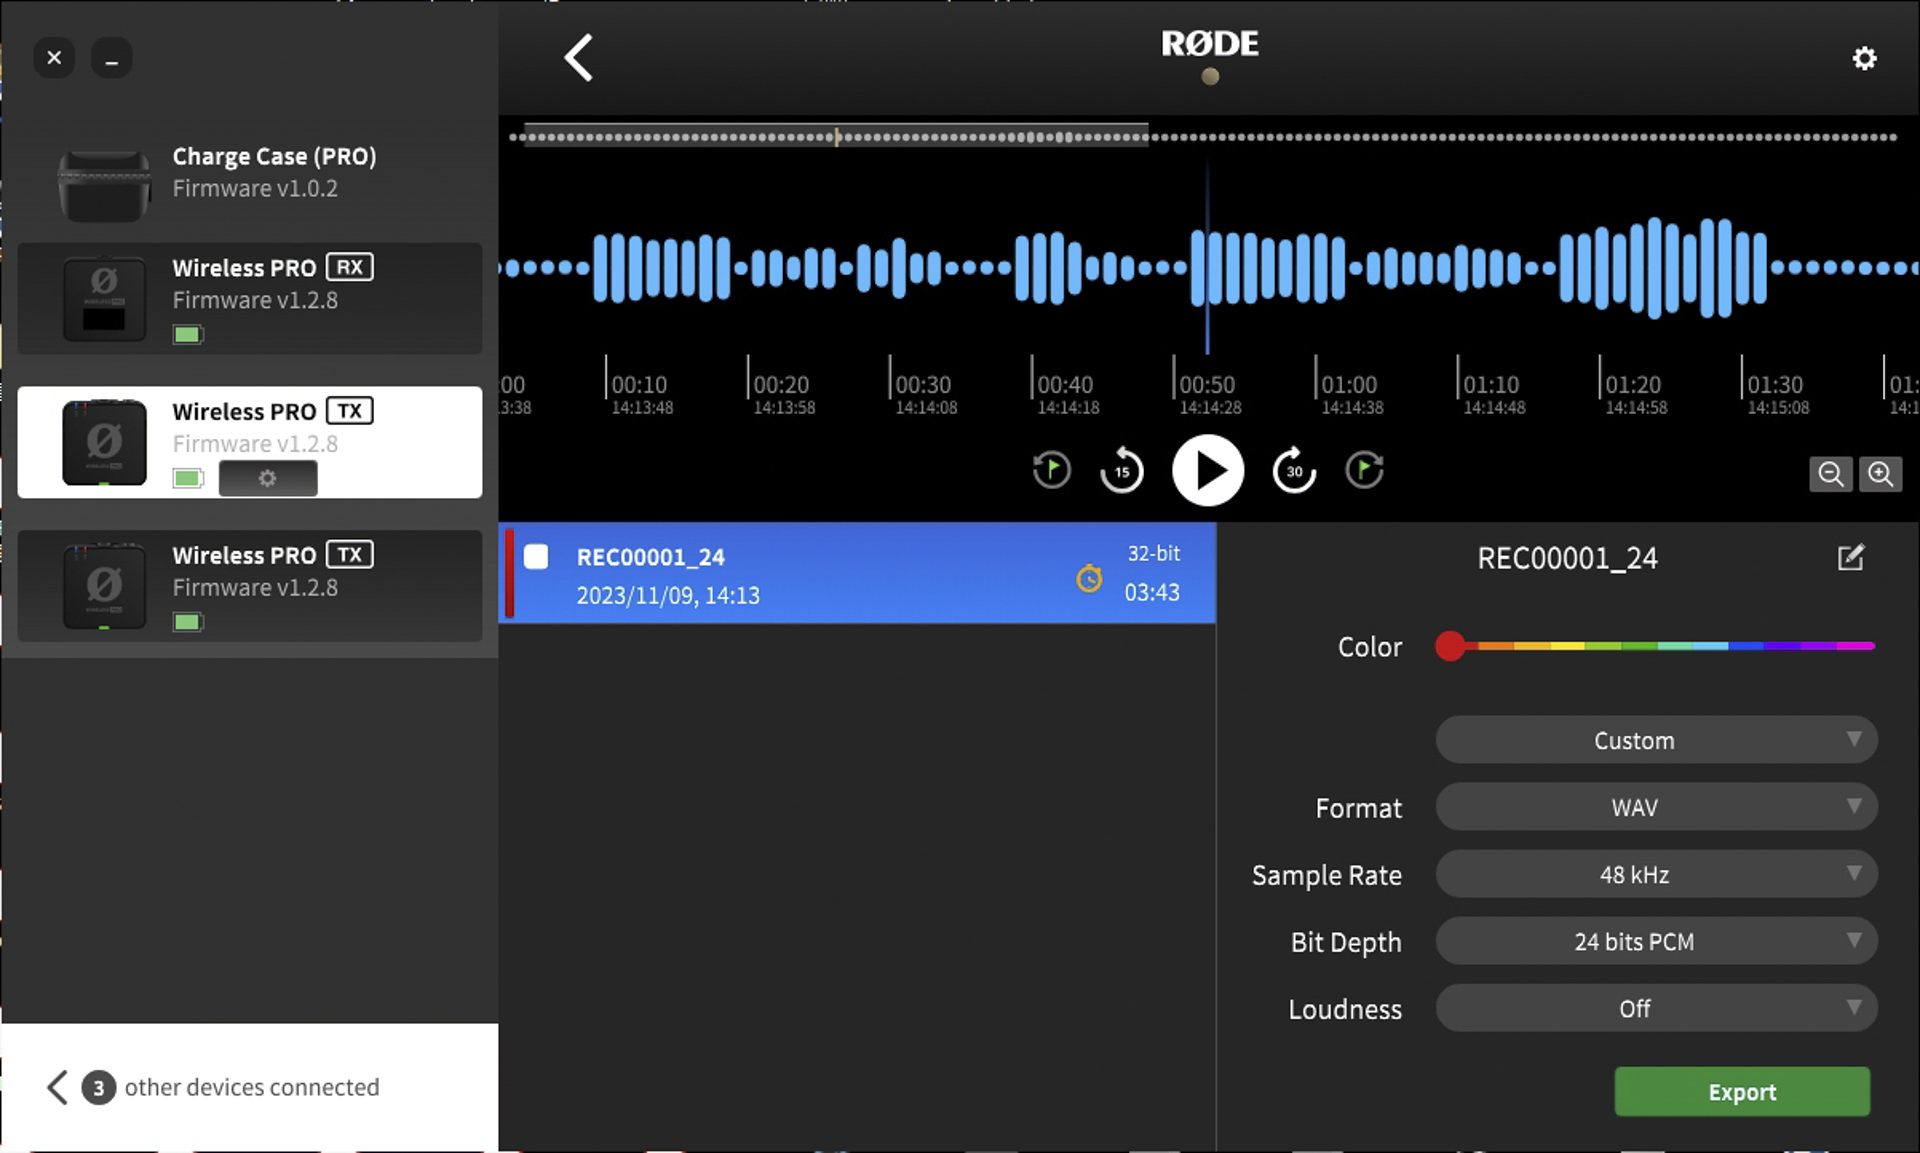
Task: Expand the Custom export preset dropdown
Action: (1655, 740)
